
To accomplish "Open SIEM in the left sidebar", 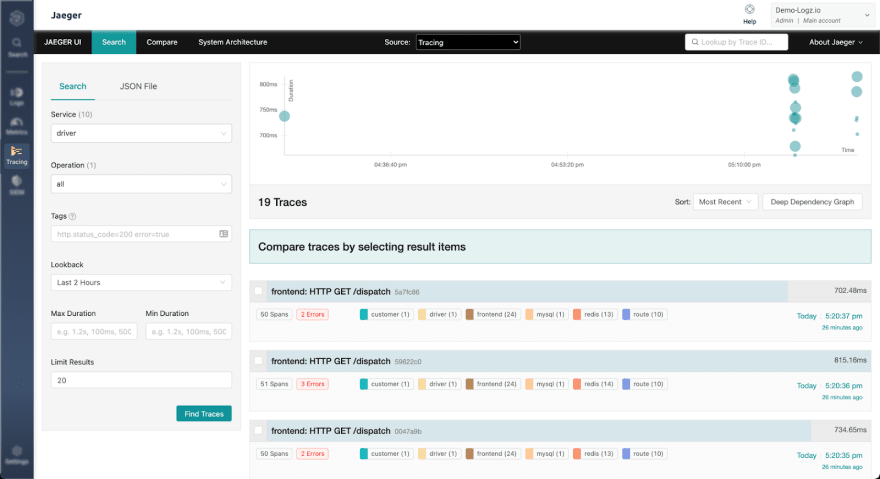I will click(x=16, y=185).
